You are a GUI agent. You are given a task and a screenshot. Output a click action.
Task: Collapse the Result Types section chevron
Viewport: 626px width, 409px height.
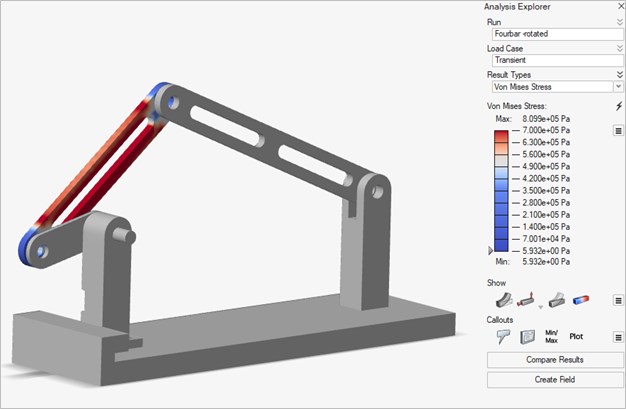point(619,75)
